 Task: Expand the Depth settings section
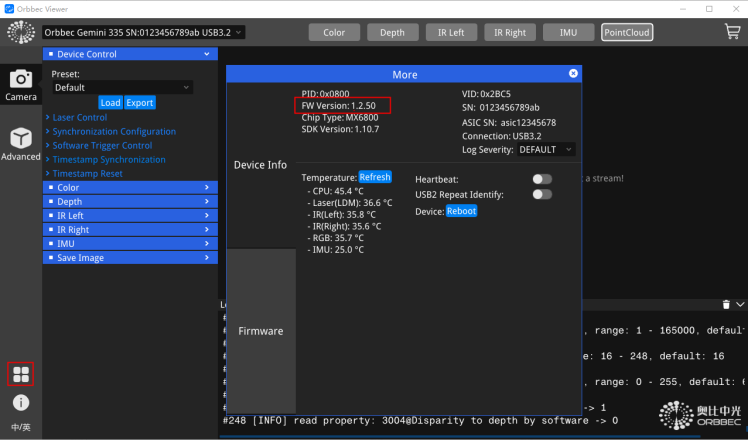tap(130, 201)
